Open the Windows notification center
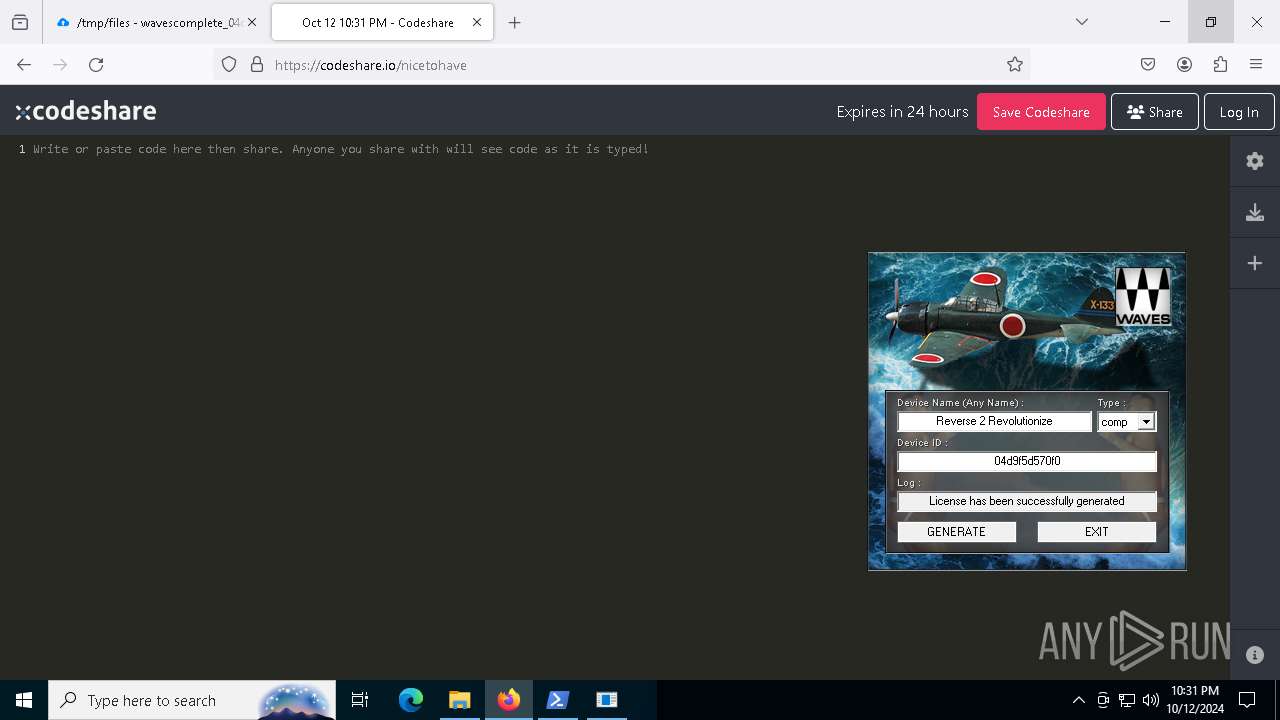Viewport: 1280px width, 720px height. point(1247,700)
